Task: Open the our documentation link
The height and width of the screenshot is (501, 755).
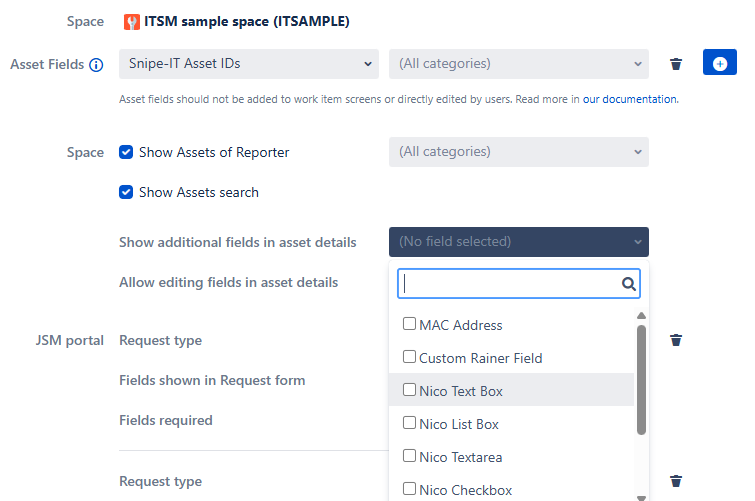Action: pyautogui.click(x=630, y=99)
